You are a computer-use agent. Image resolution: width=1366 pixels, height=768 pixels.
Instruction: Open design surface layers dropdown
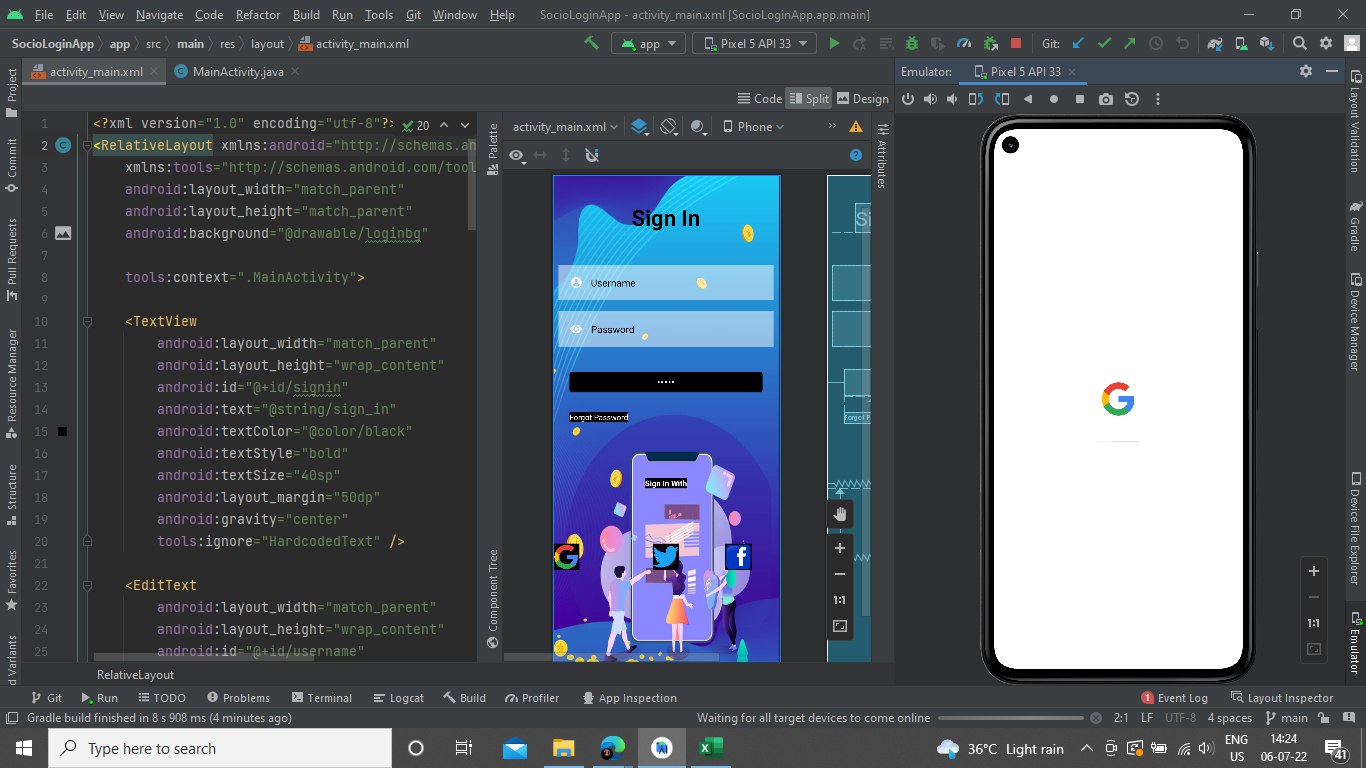(x=640, y=127)
